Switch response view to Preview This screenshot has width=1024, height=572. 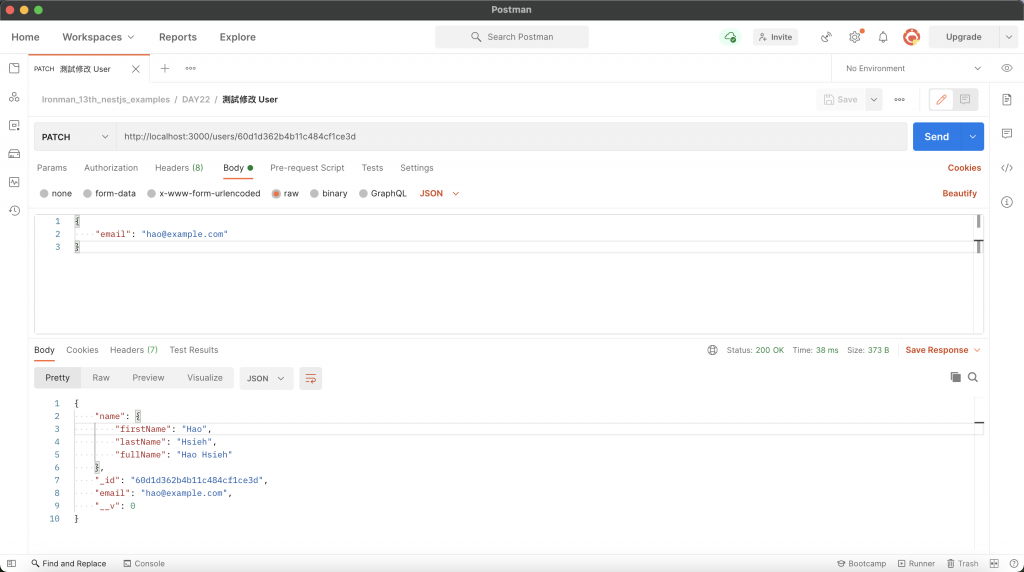148,378
